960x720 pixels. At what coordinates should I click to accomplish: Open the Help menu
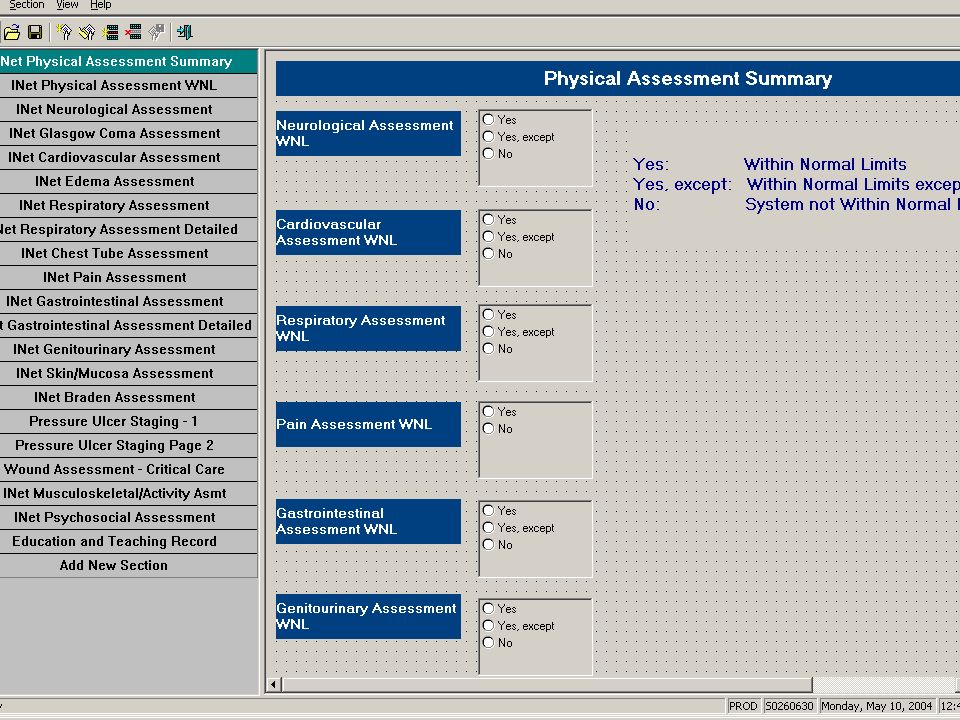[100, 5]
